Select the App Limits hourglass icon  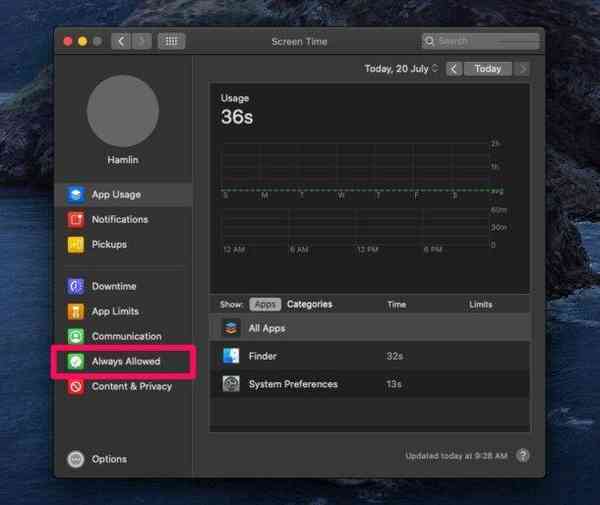click(76, 311)
